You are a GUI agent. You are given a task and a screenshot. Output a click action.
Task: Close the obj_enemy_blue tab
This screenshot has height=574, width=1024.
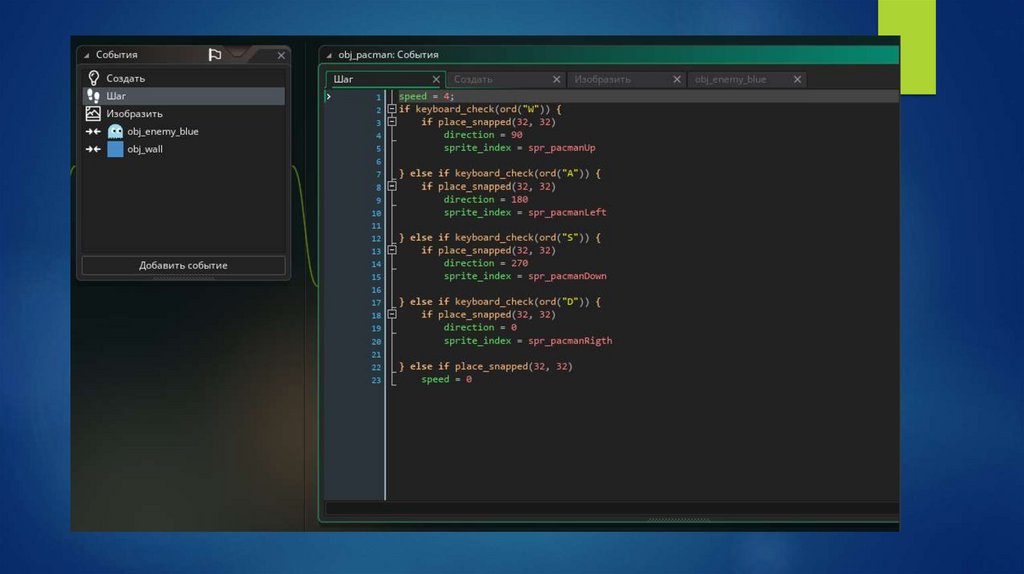797,79
